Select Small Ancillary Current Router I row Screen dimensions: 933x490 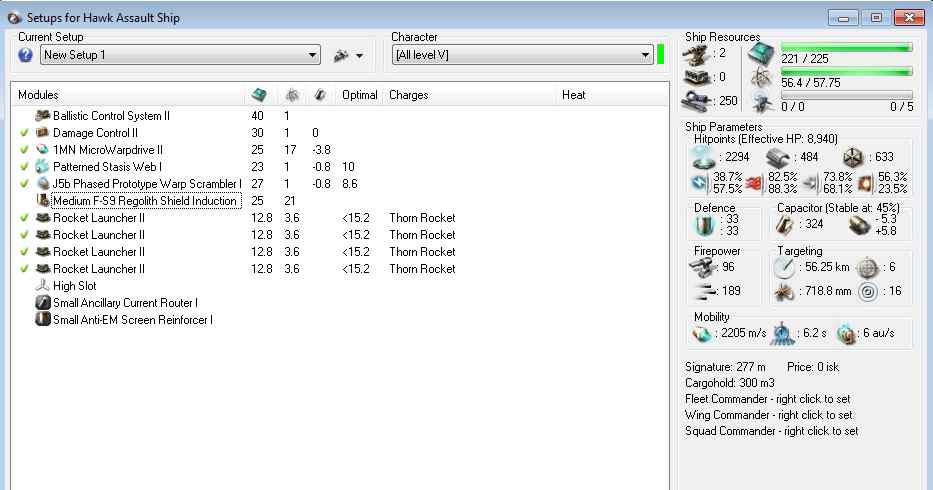(x=339, y=303)
